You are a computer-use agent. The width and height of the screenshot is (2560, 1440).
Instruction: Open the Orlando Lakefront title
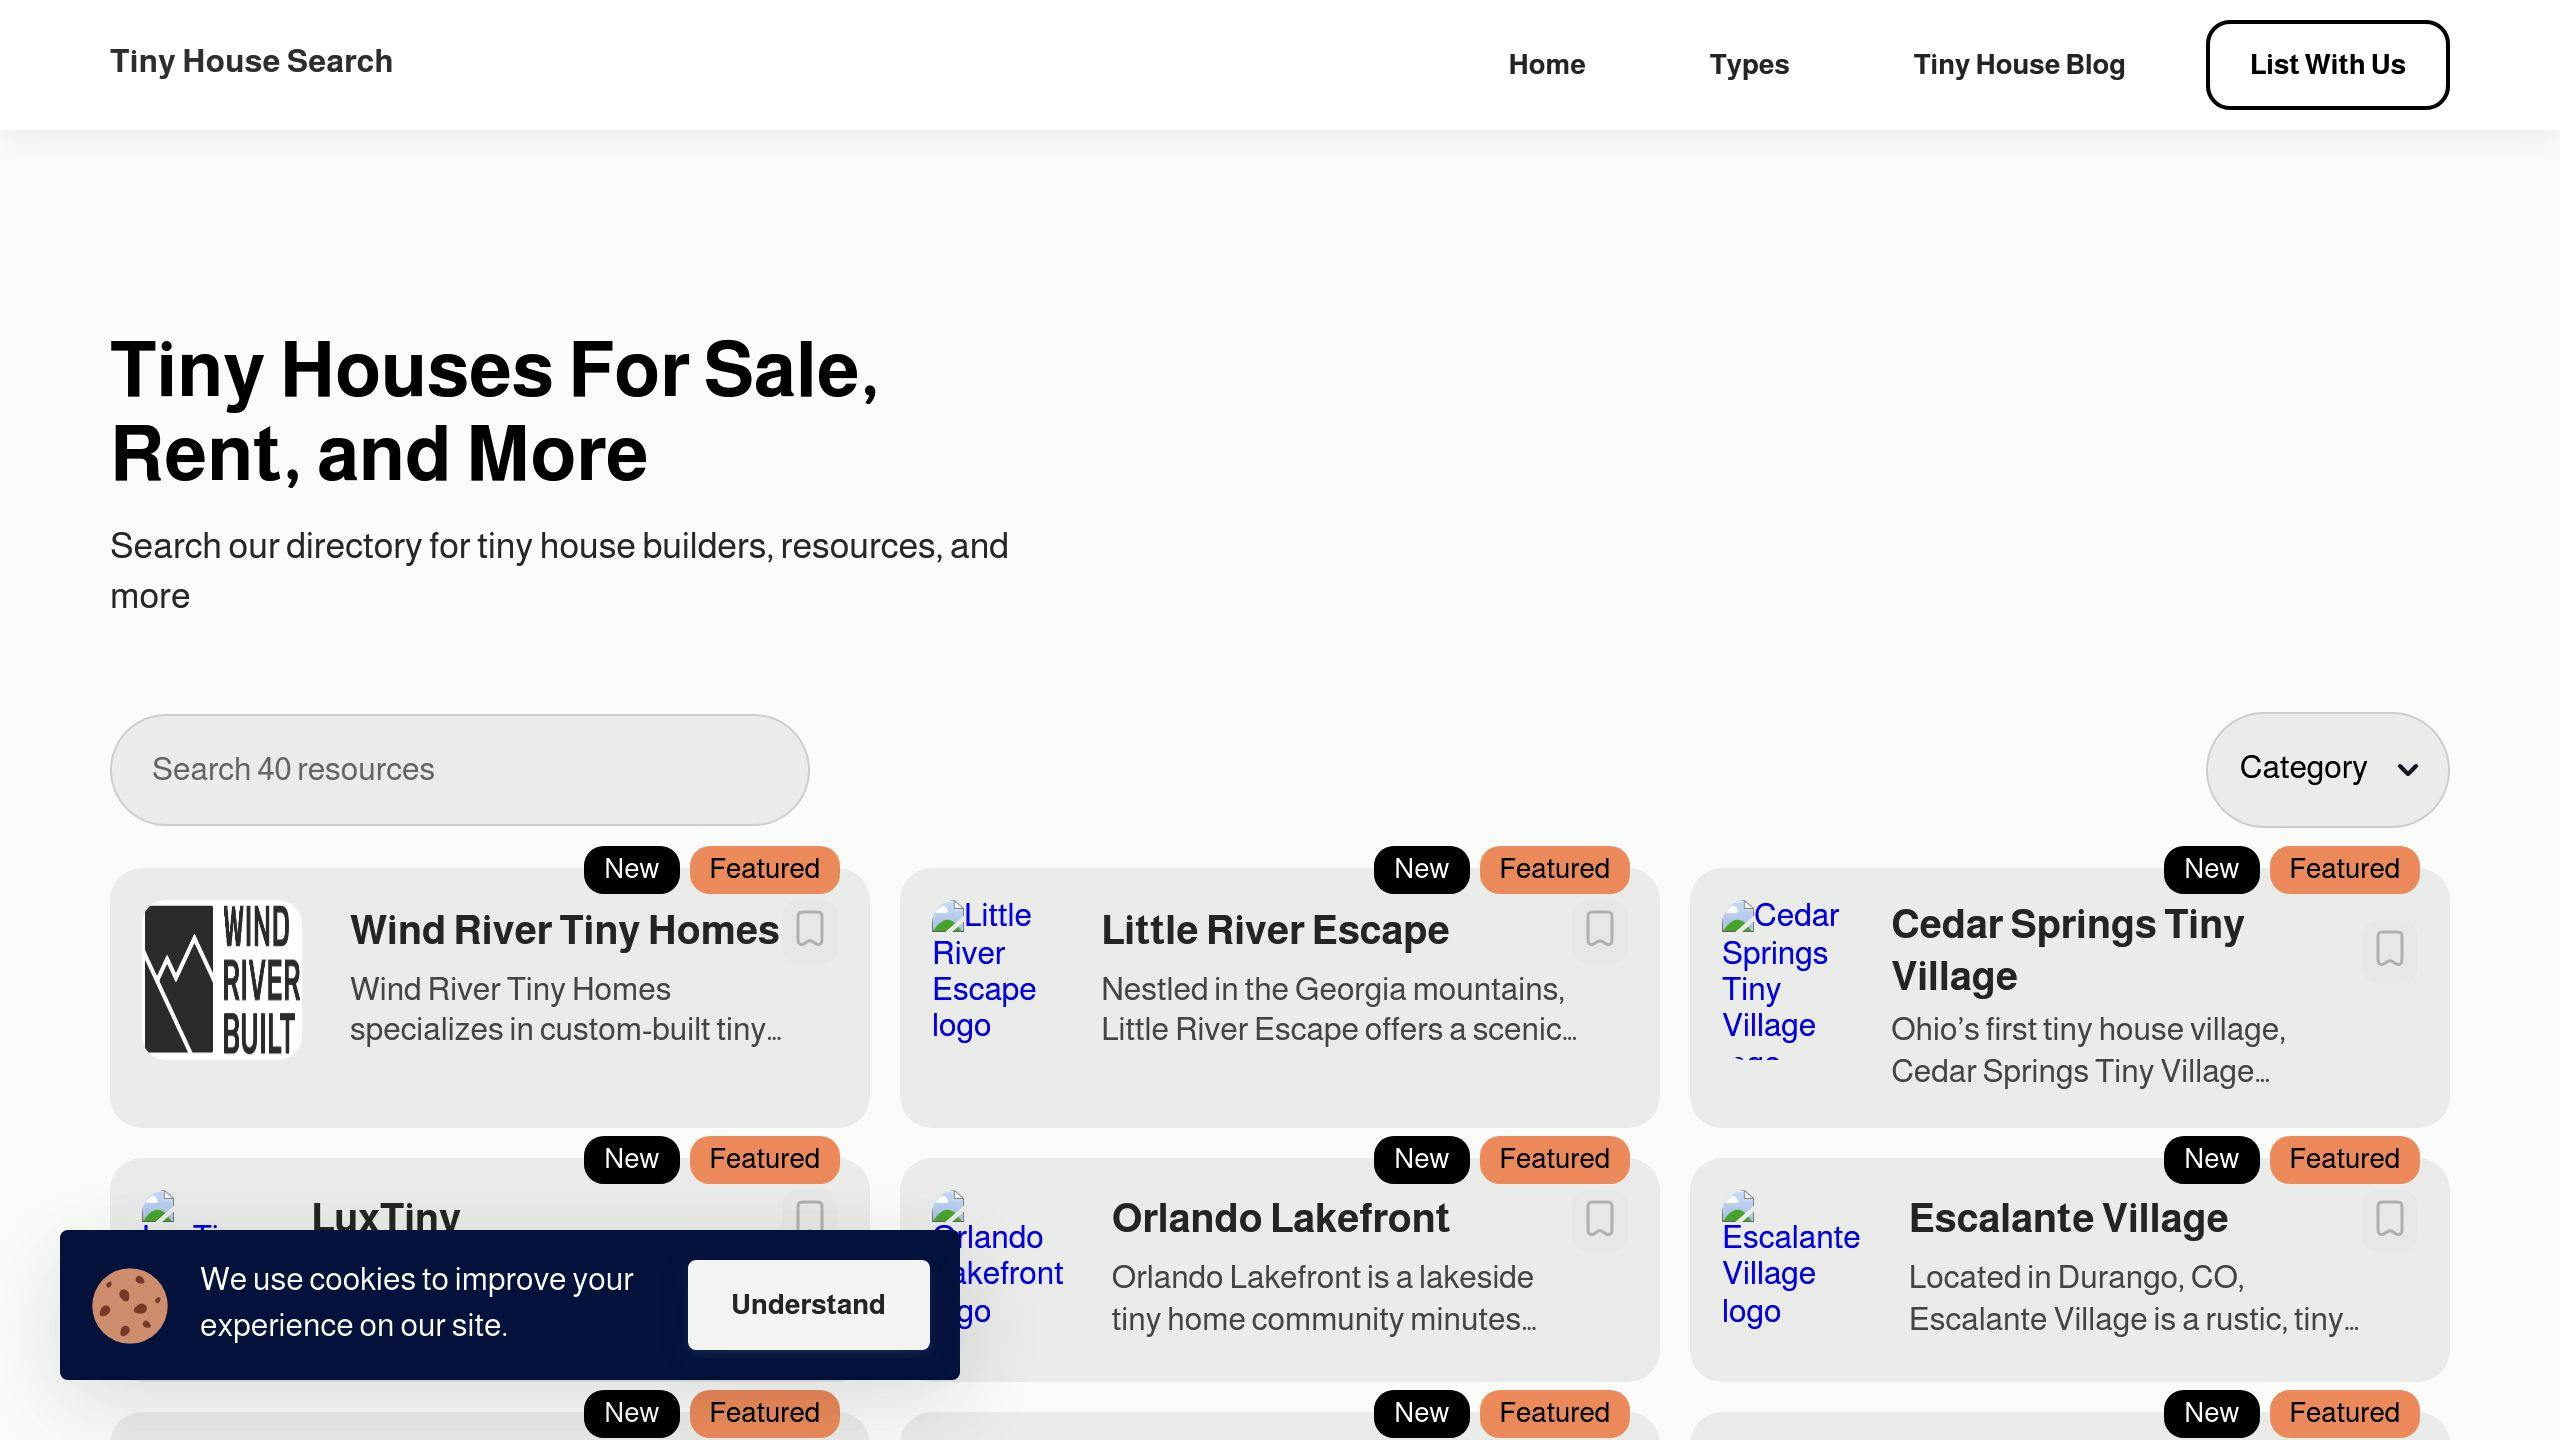pos(1280,1218)
